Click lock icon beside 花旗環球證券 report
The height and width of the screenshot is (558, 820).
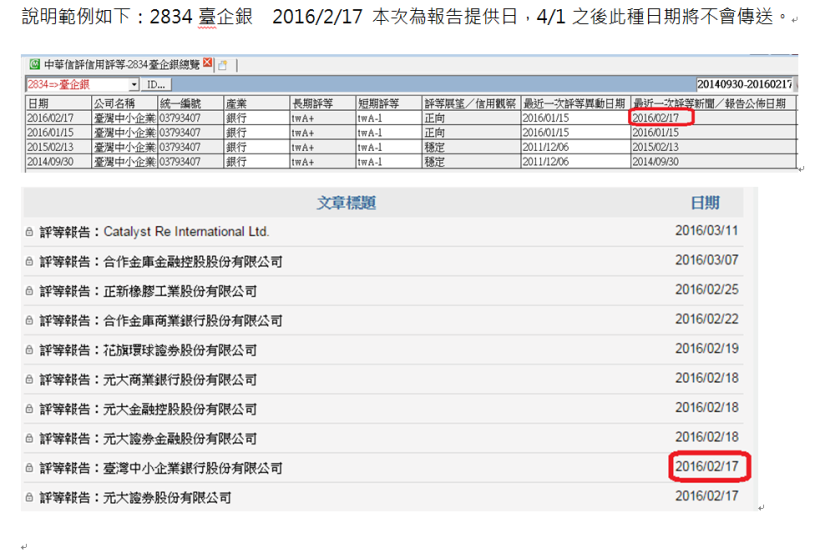(x=29, y=350)
